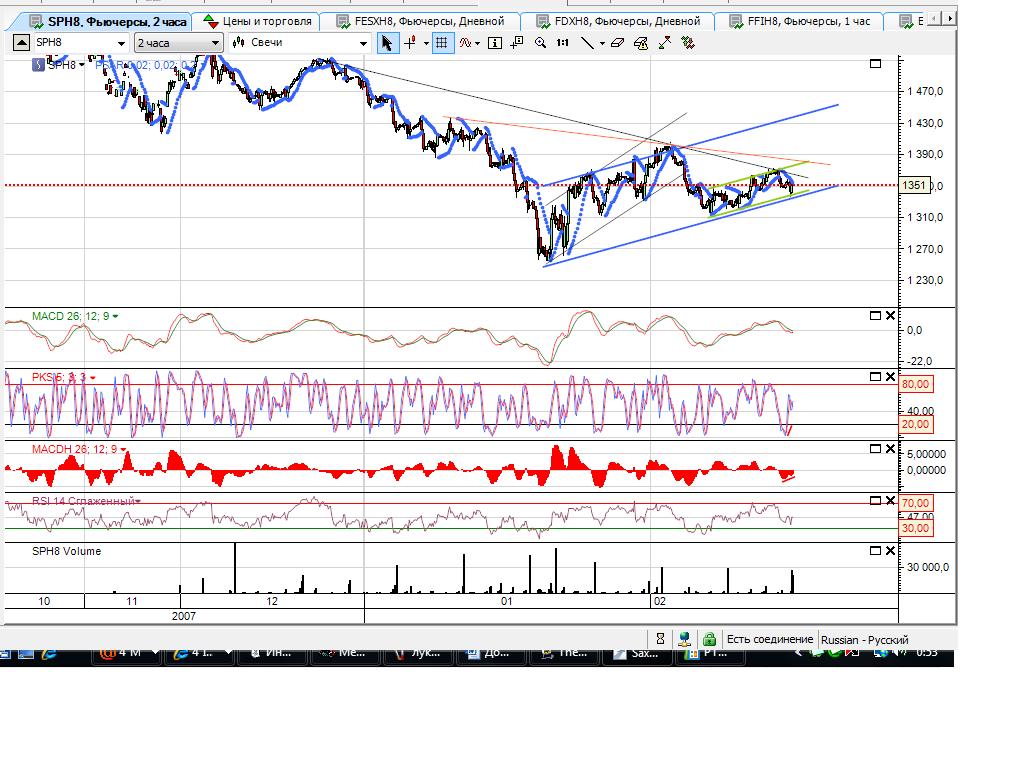Close the RSI 14 pane

coord(890,500)
